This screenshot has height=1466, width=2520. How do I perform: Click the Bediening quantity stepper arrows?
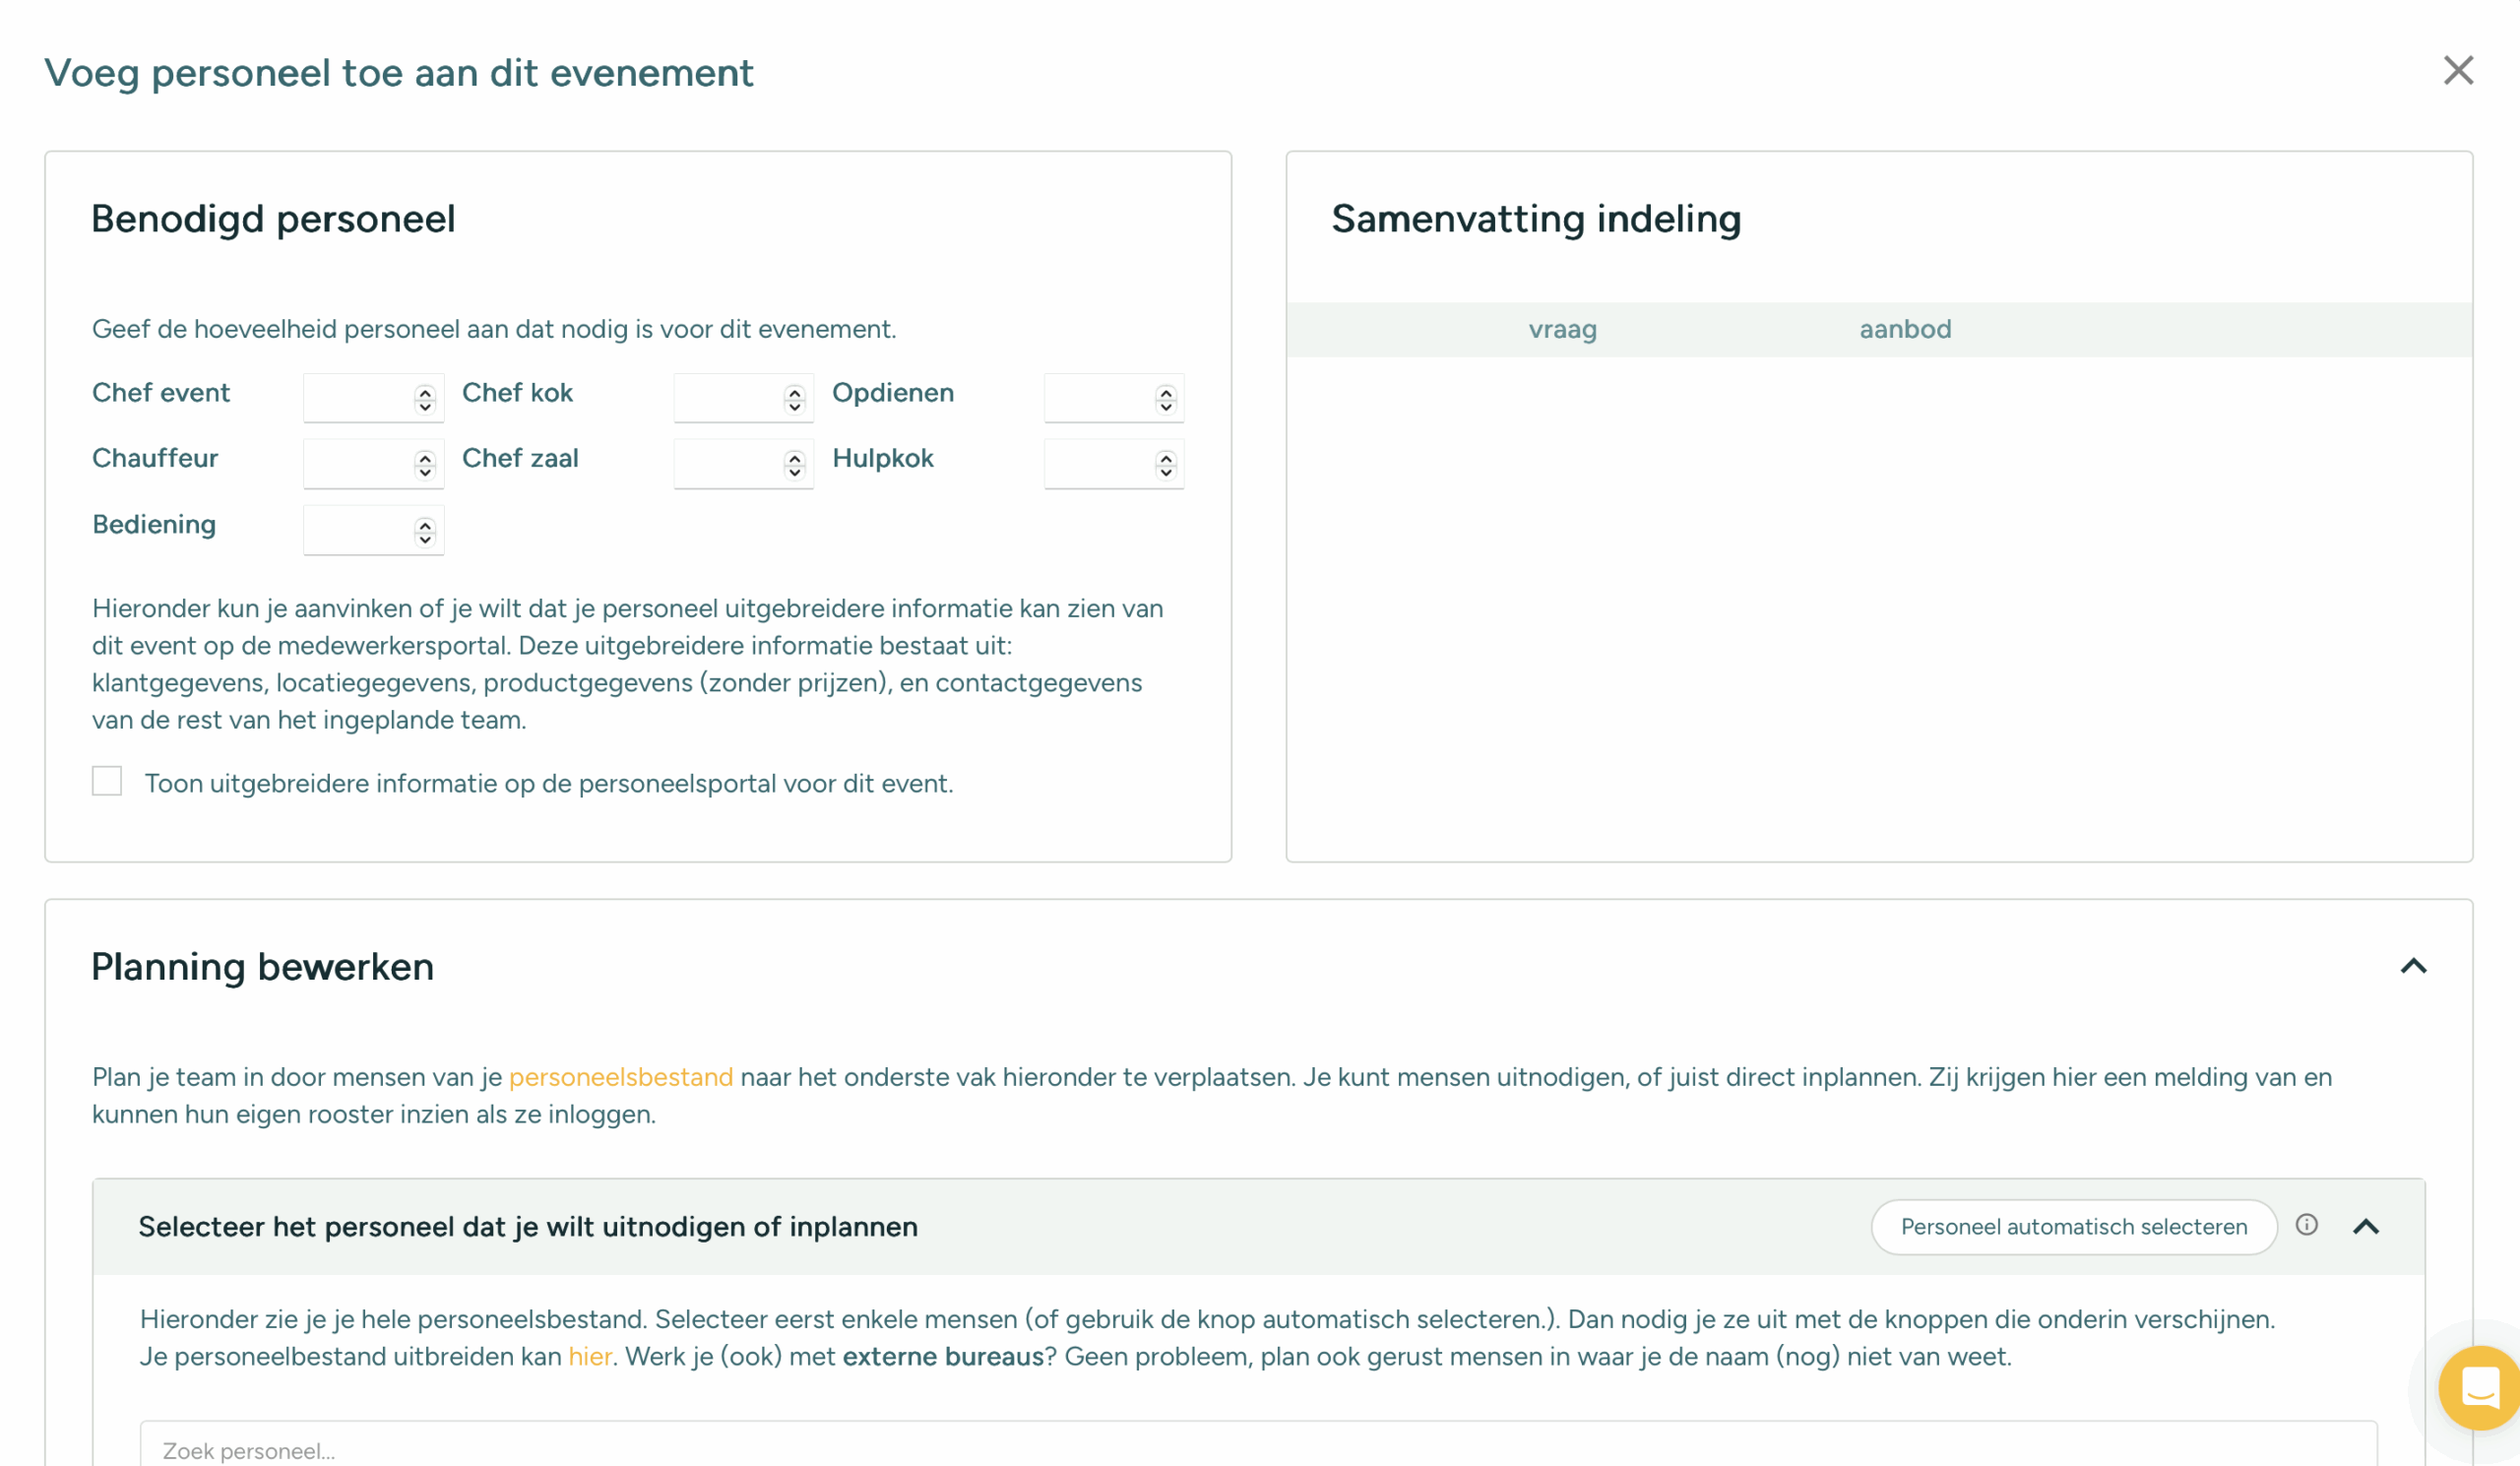pos(425,531)
